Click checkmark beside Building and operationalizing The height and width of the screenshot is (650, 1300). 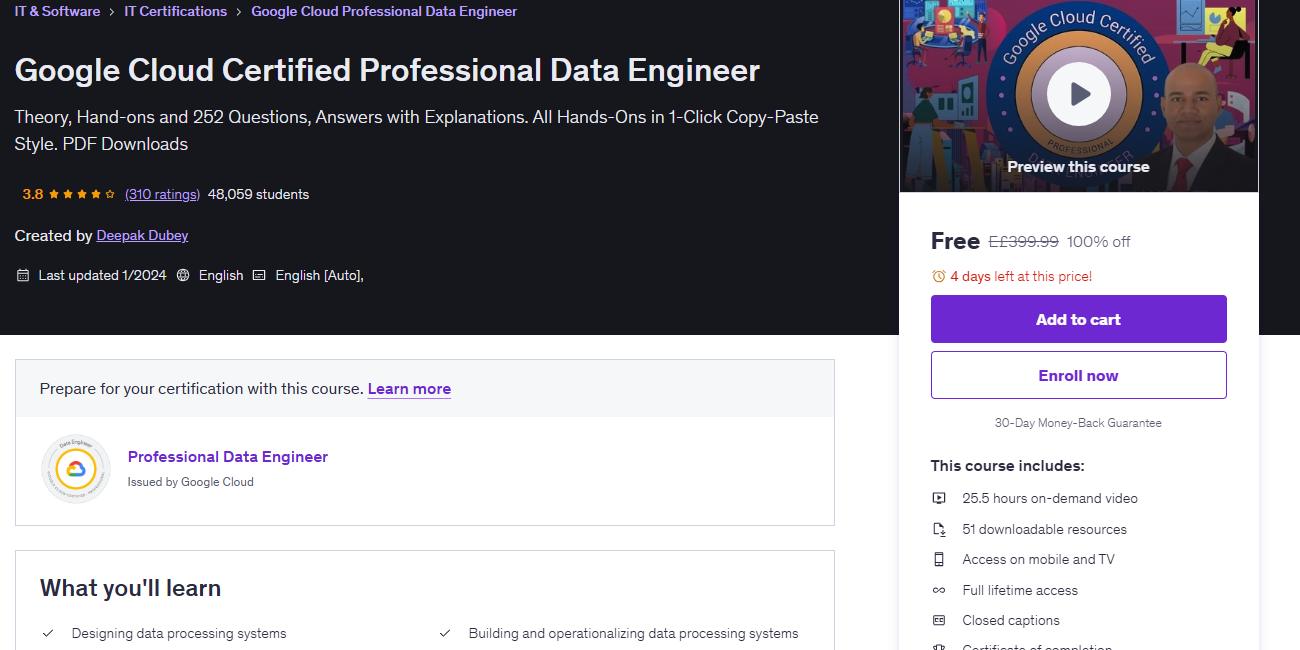(x=444, y=633)
